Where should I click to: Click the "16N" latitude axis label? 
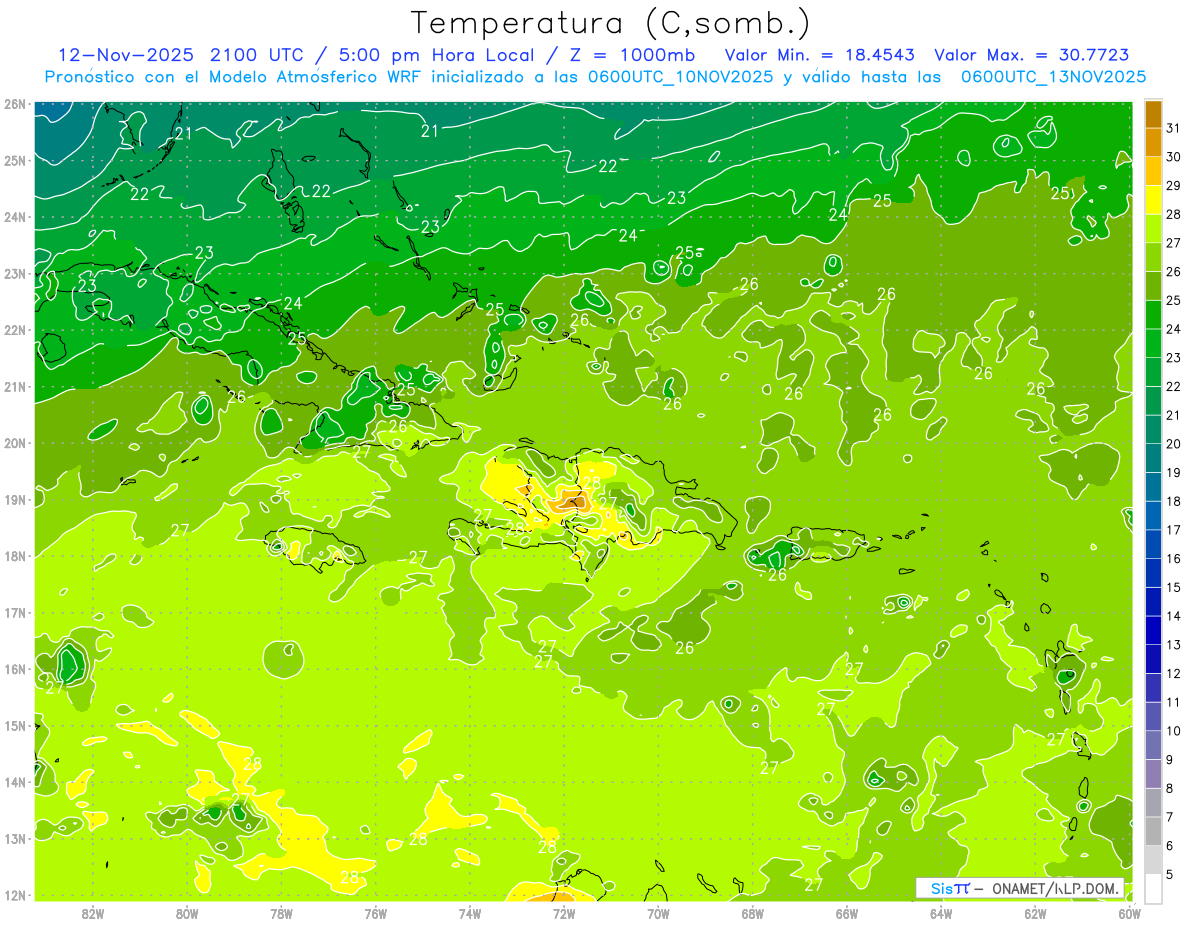(14, 669)
